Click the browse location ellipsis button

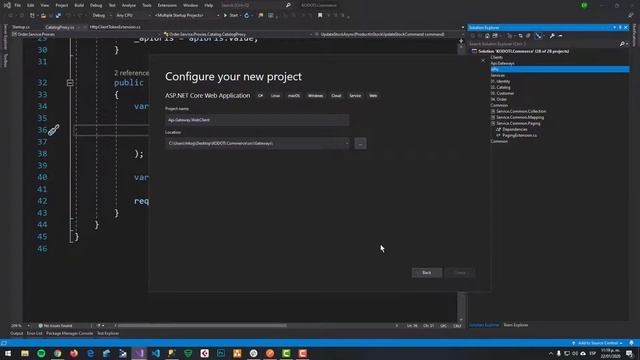(360, 144)
